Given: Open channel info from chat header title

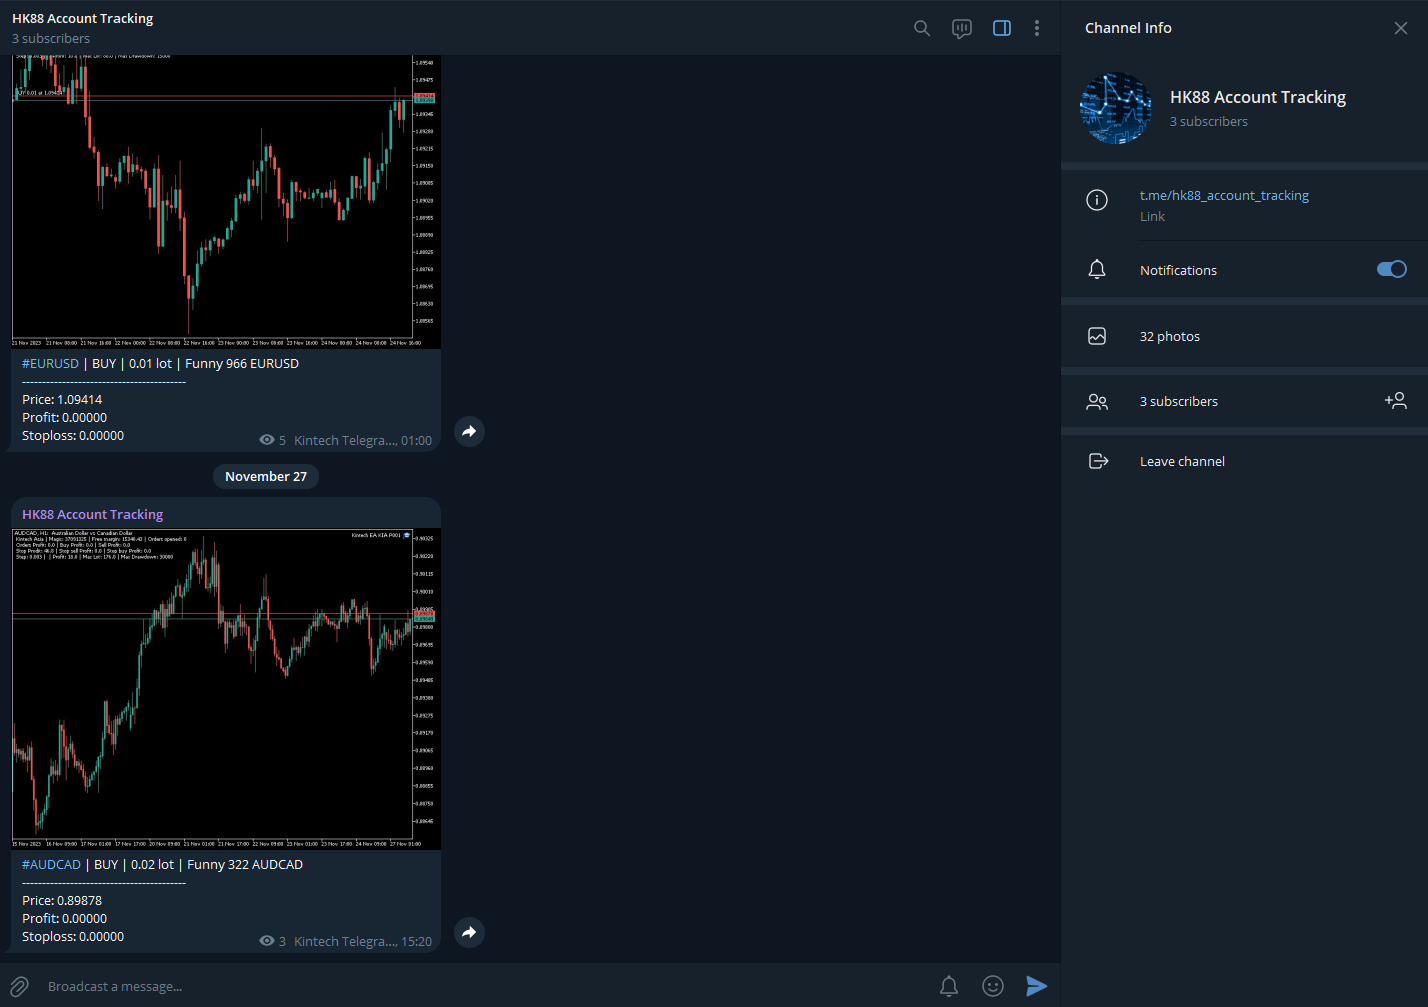Looking at the screenshot, I should point(83,18).
